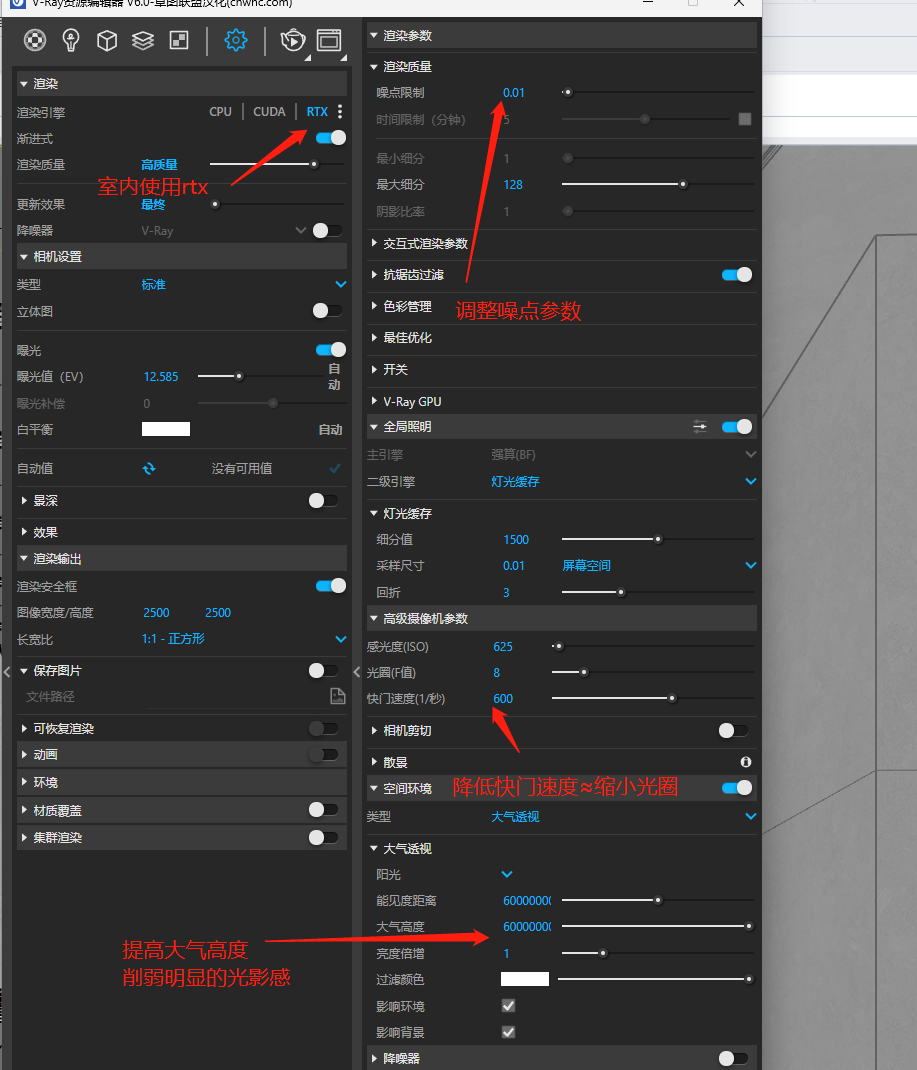Screen dimensions: 917x1070
Task: Select the CUDA render engine
Action: tap(269, 112)
